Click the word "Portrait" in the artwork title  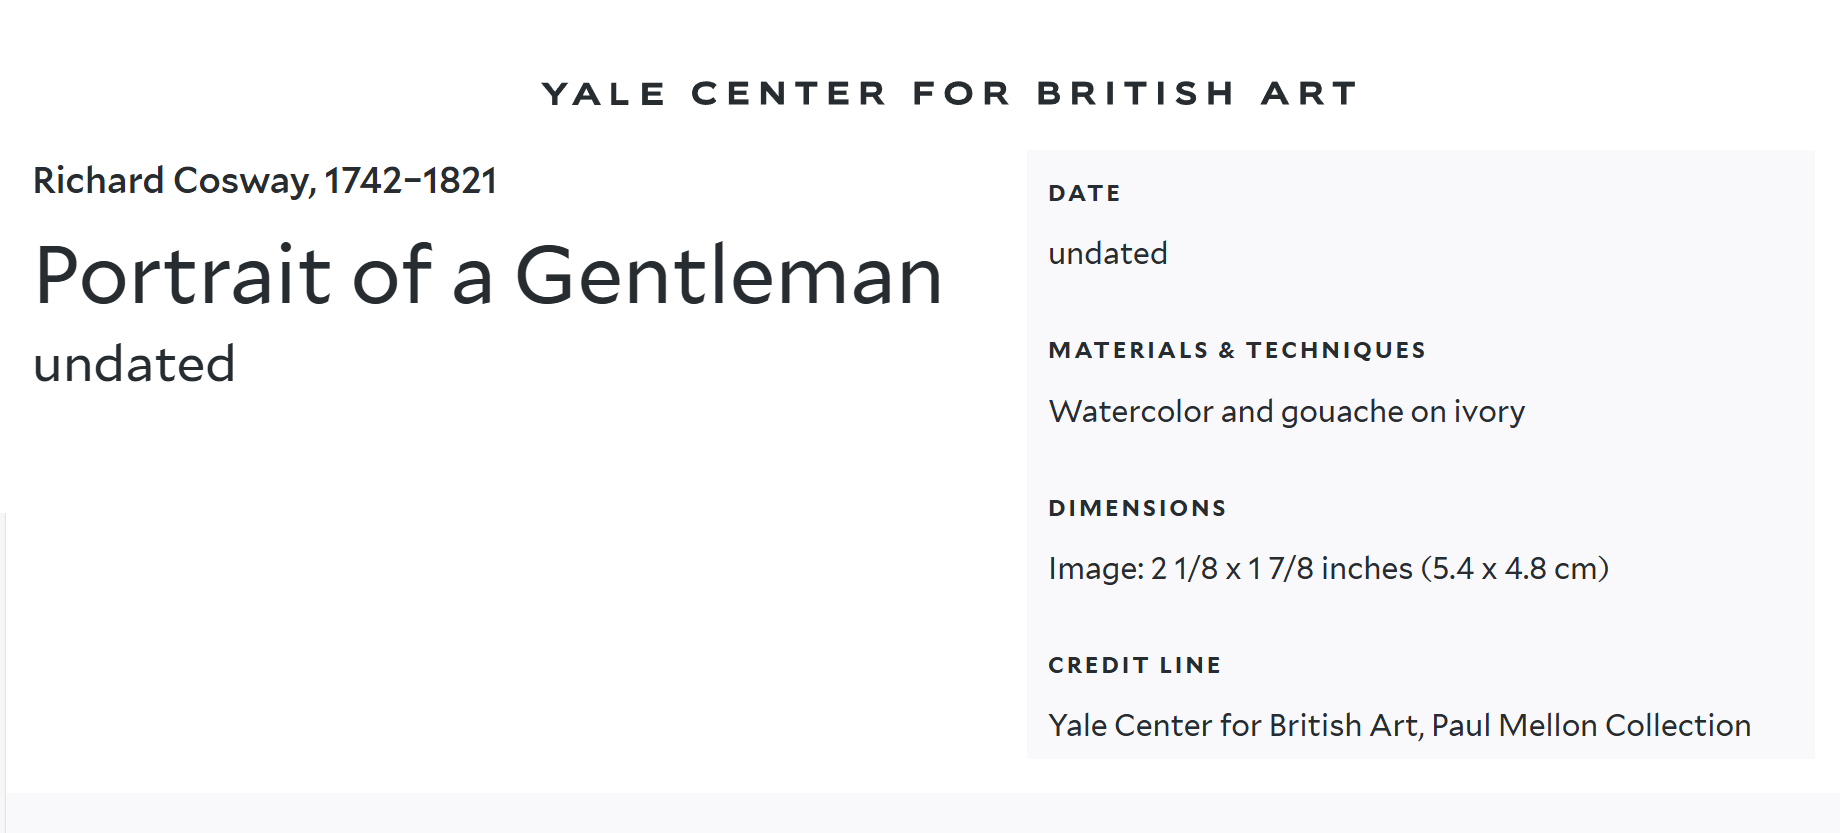[182, 276]
